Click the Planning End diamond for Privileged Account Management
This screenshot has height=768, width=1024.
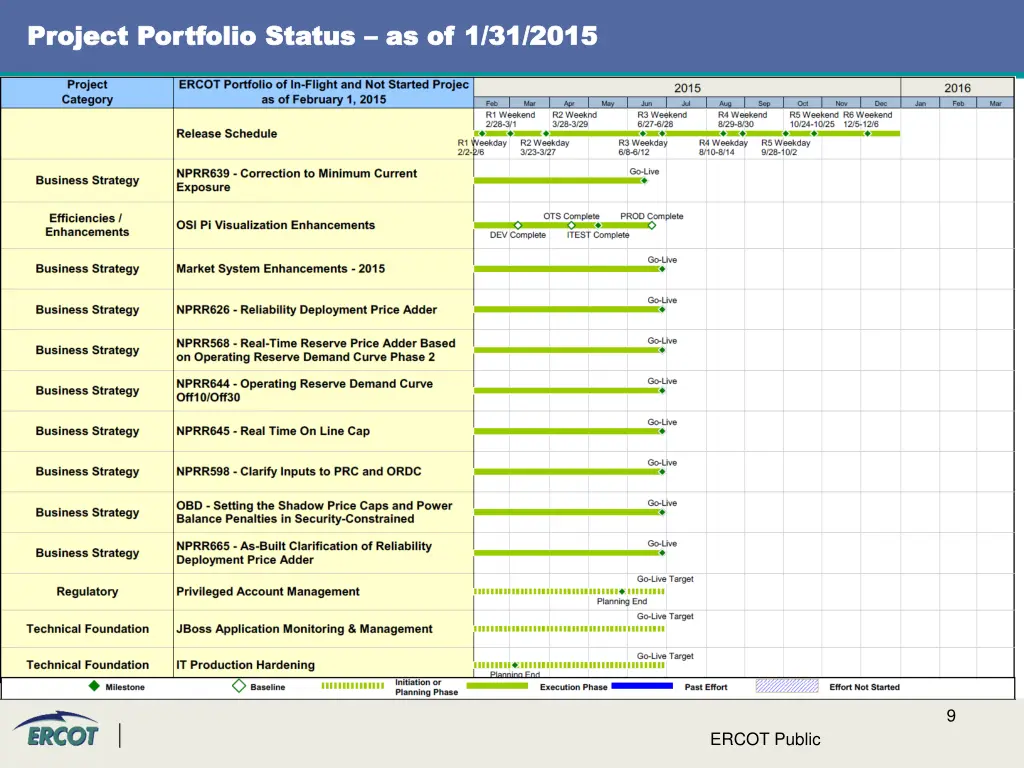pyautogui.click(x=622, y=592)
